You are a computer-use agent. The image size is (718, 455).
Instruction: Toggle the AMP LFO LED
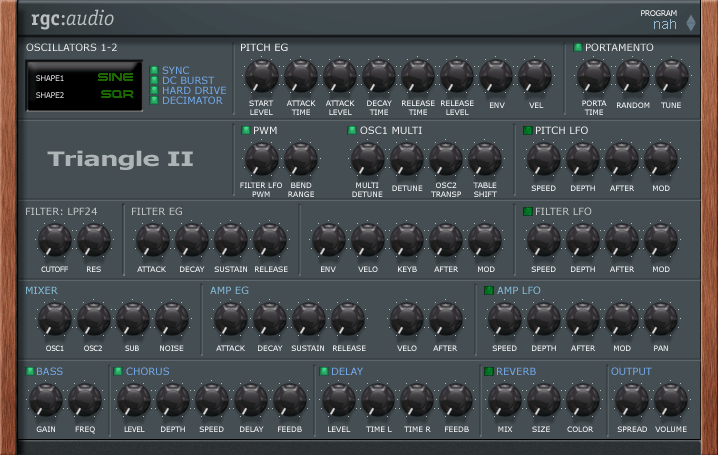click(489, 290)
